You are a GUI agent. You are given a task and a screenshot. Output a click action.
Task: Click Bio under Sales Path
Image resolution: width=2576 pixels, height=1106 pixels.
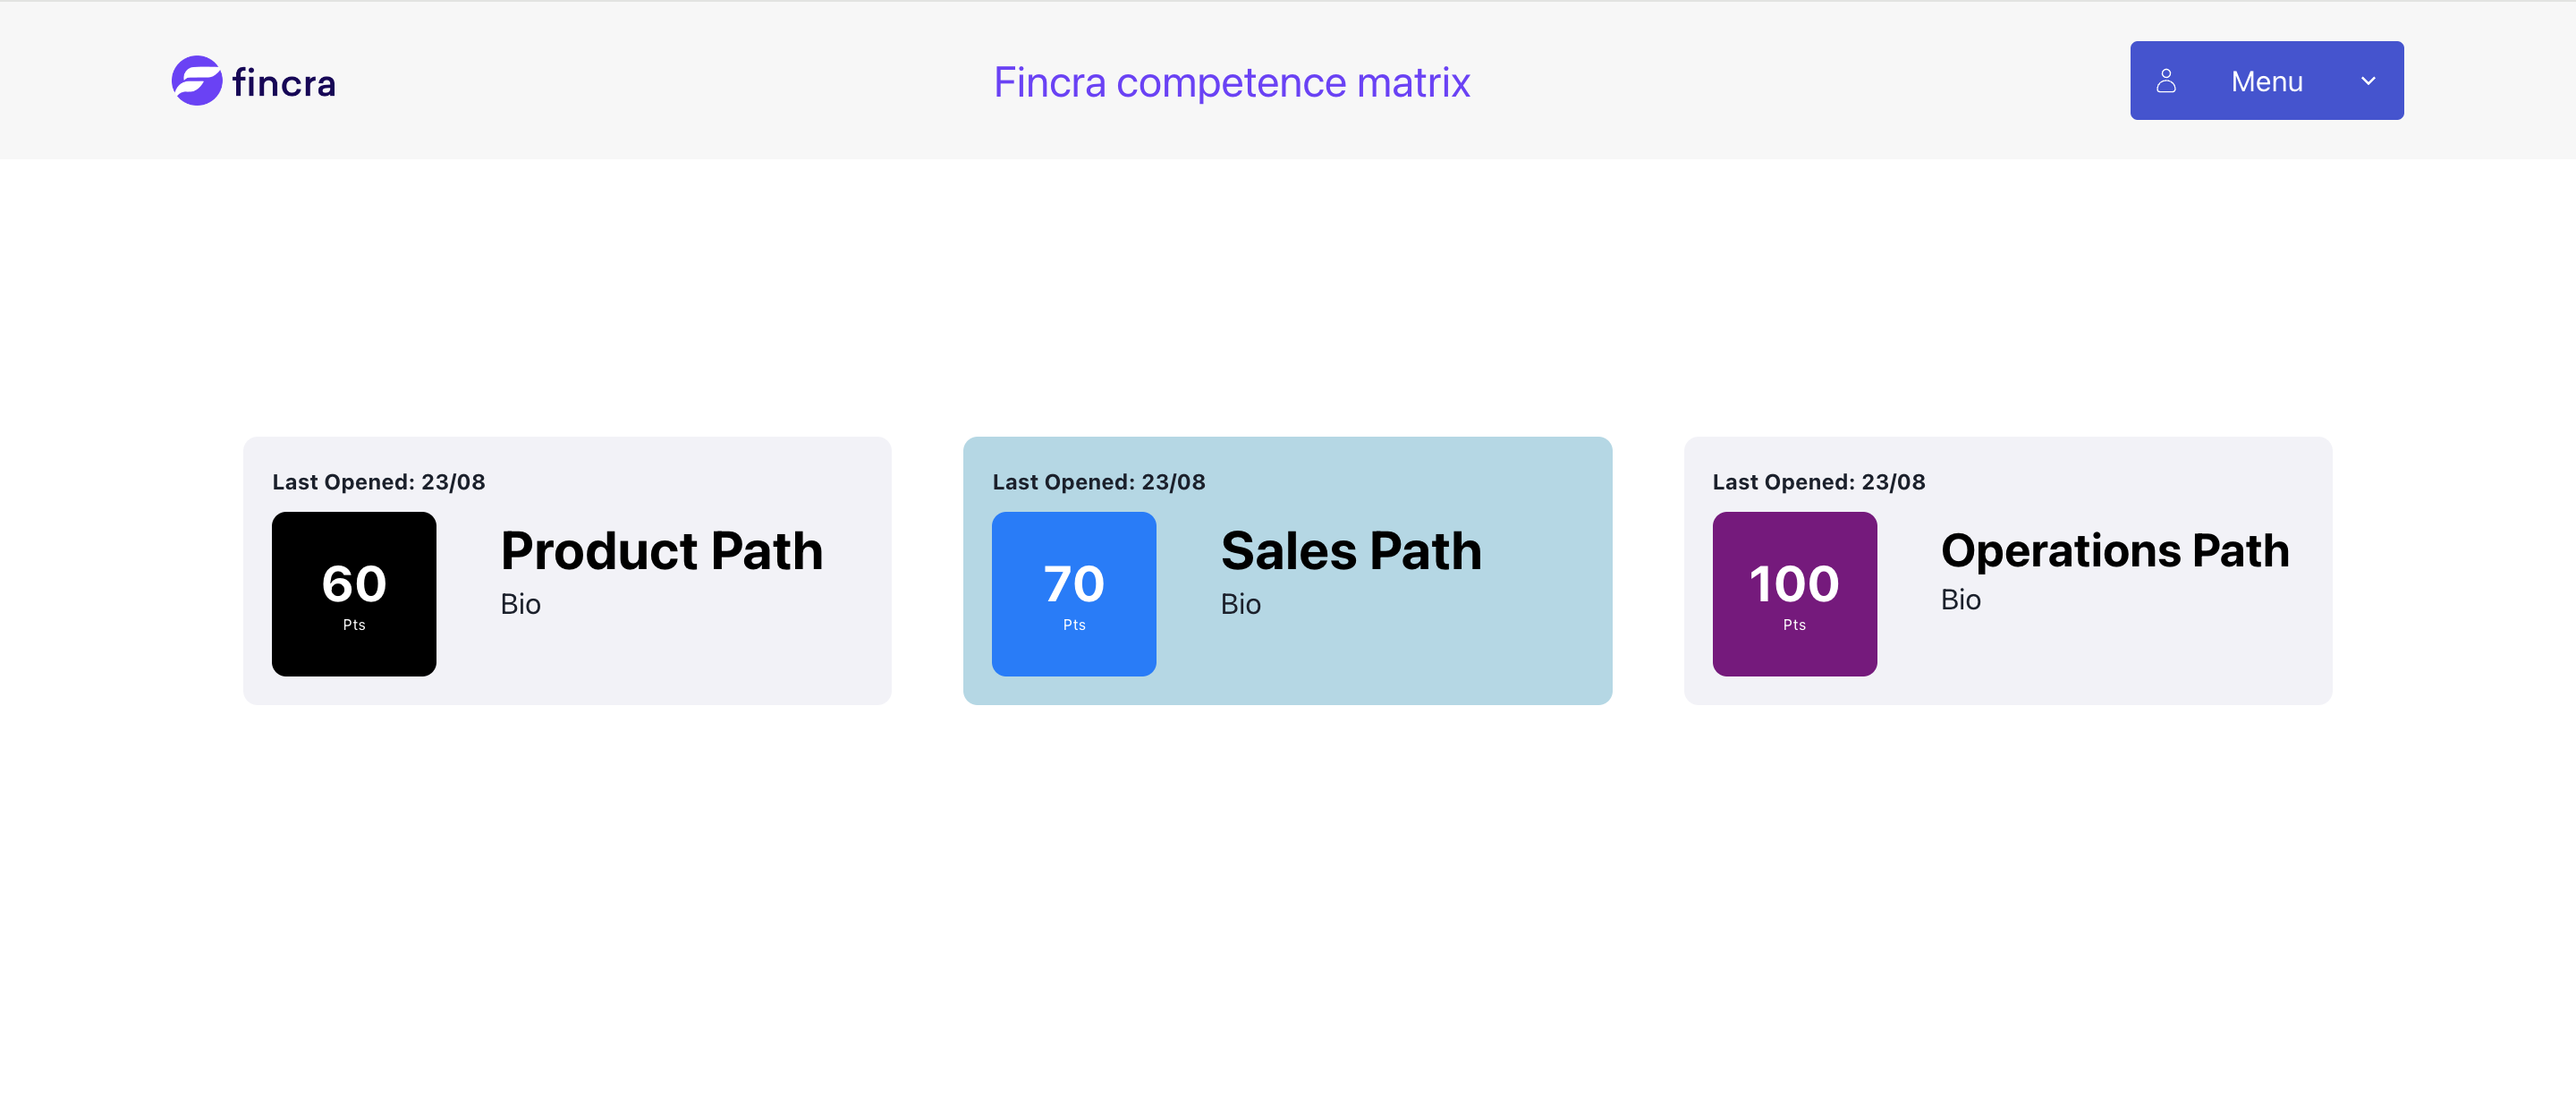(1240, 604)
